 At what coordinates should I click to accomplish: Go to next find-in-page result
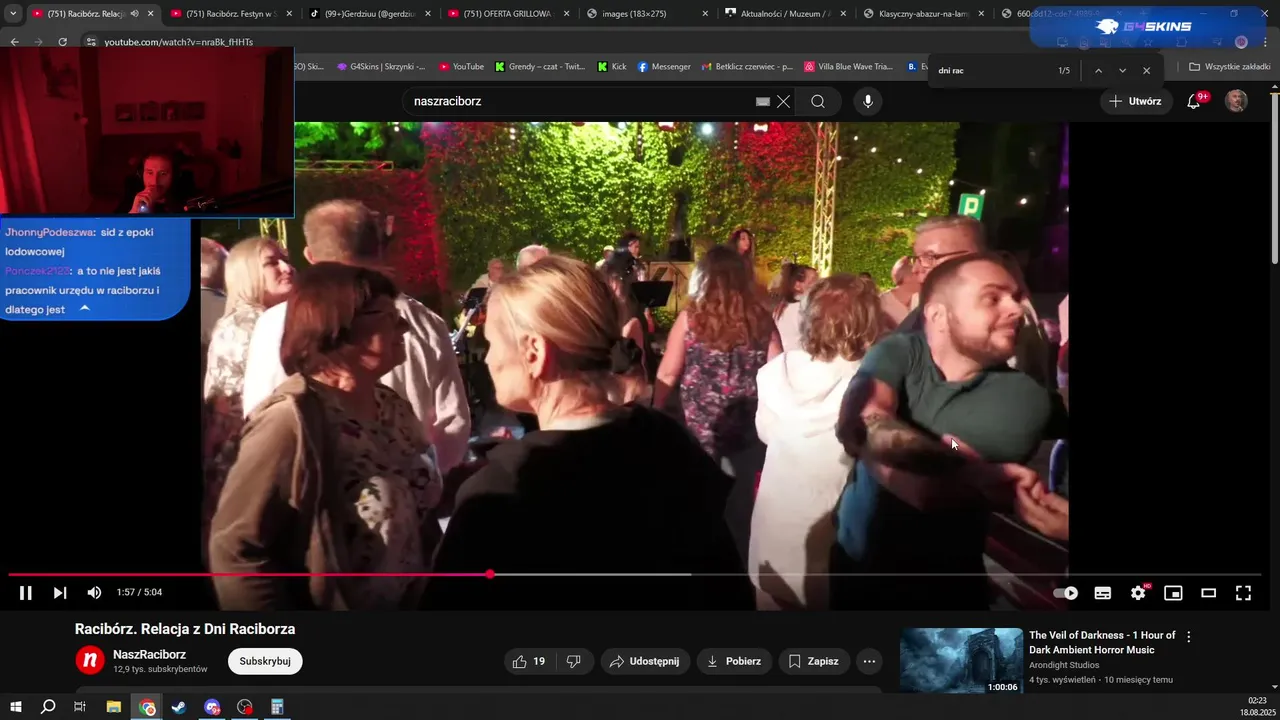point(1123,71)
